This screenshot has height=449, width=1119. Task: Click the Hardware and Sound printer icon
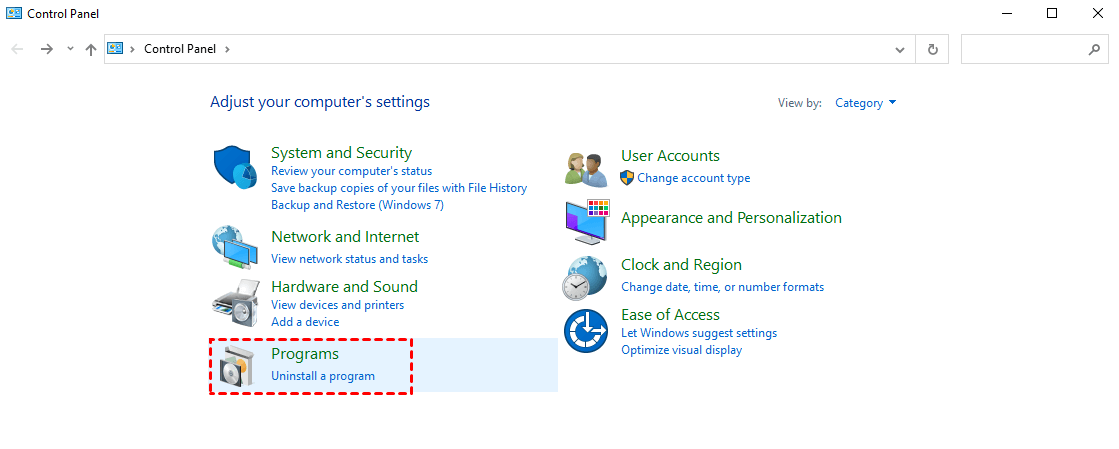tap(236, 299)
